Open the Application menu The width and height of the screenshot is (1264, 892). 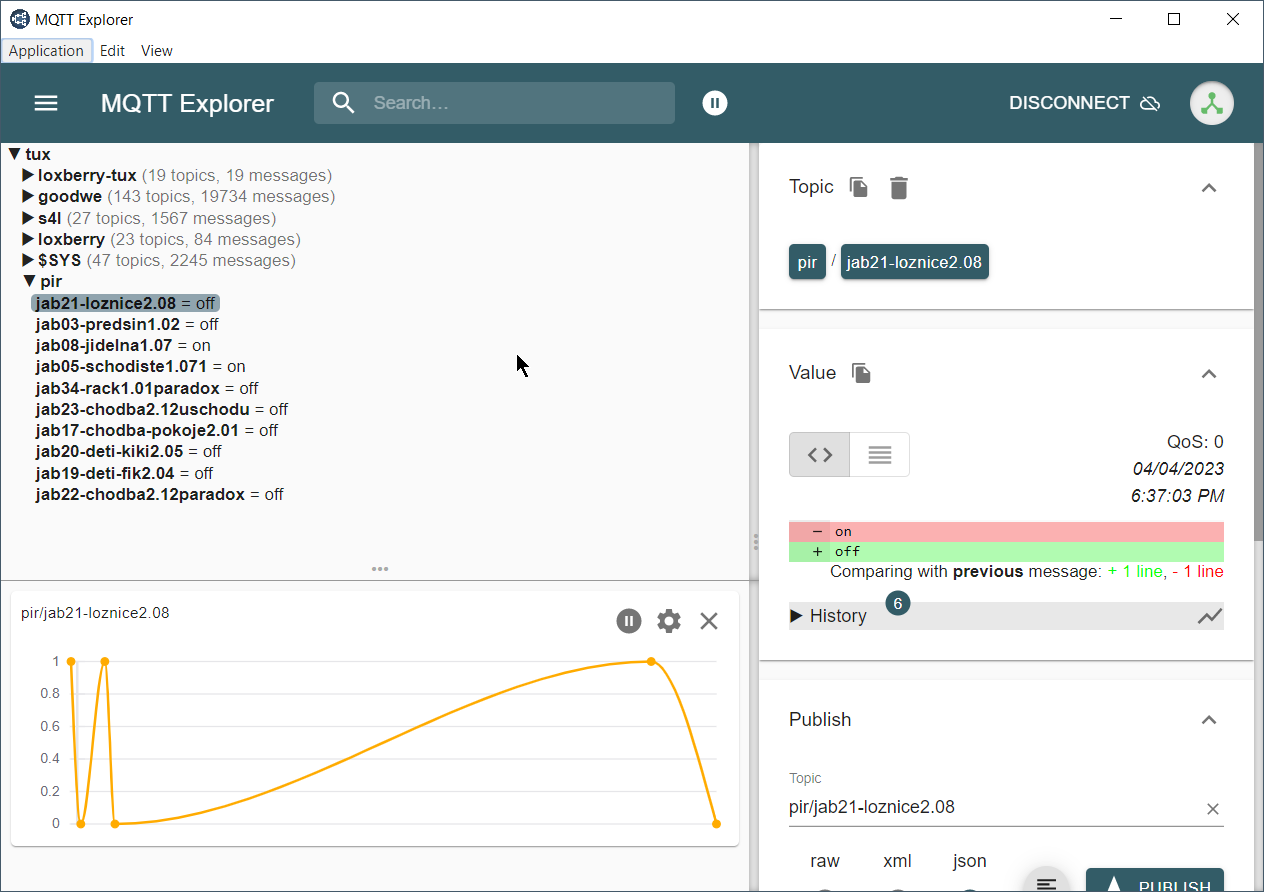click(x=46, y=51)
